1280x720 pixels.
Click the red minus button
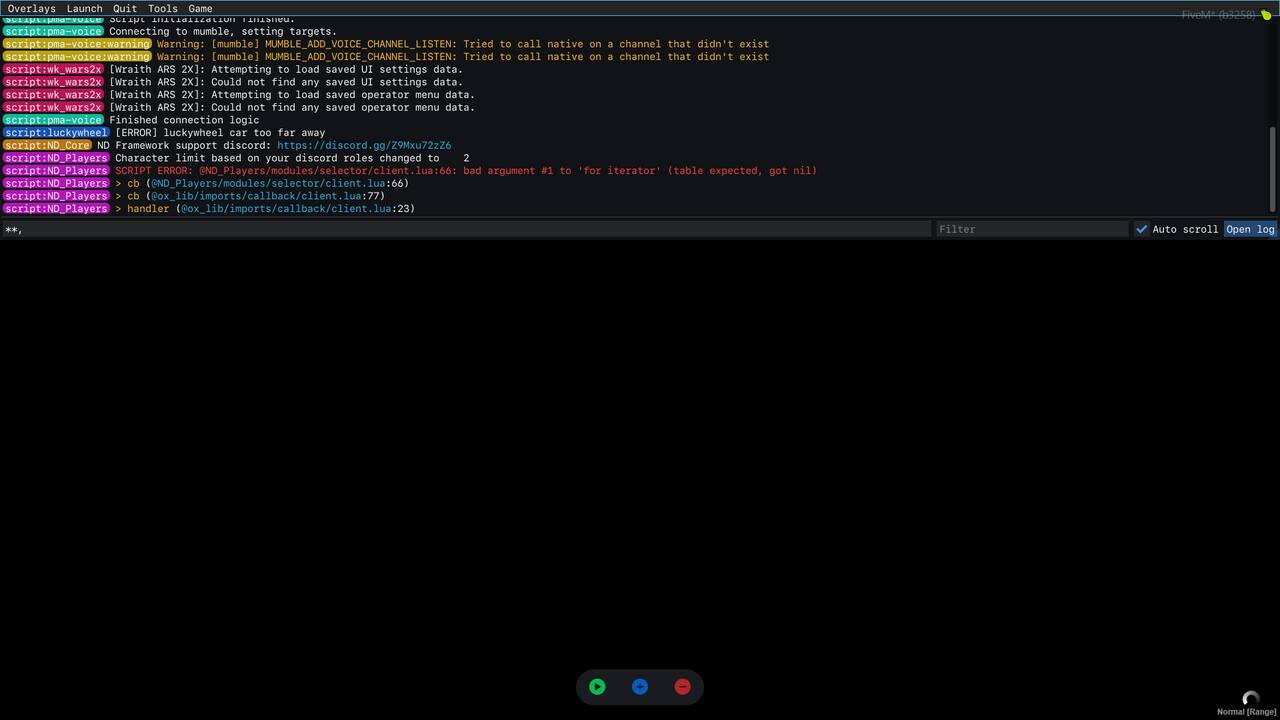(x=682, y=687)
